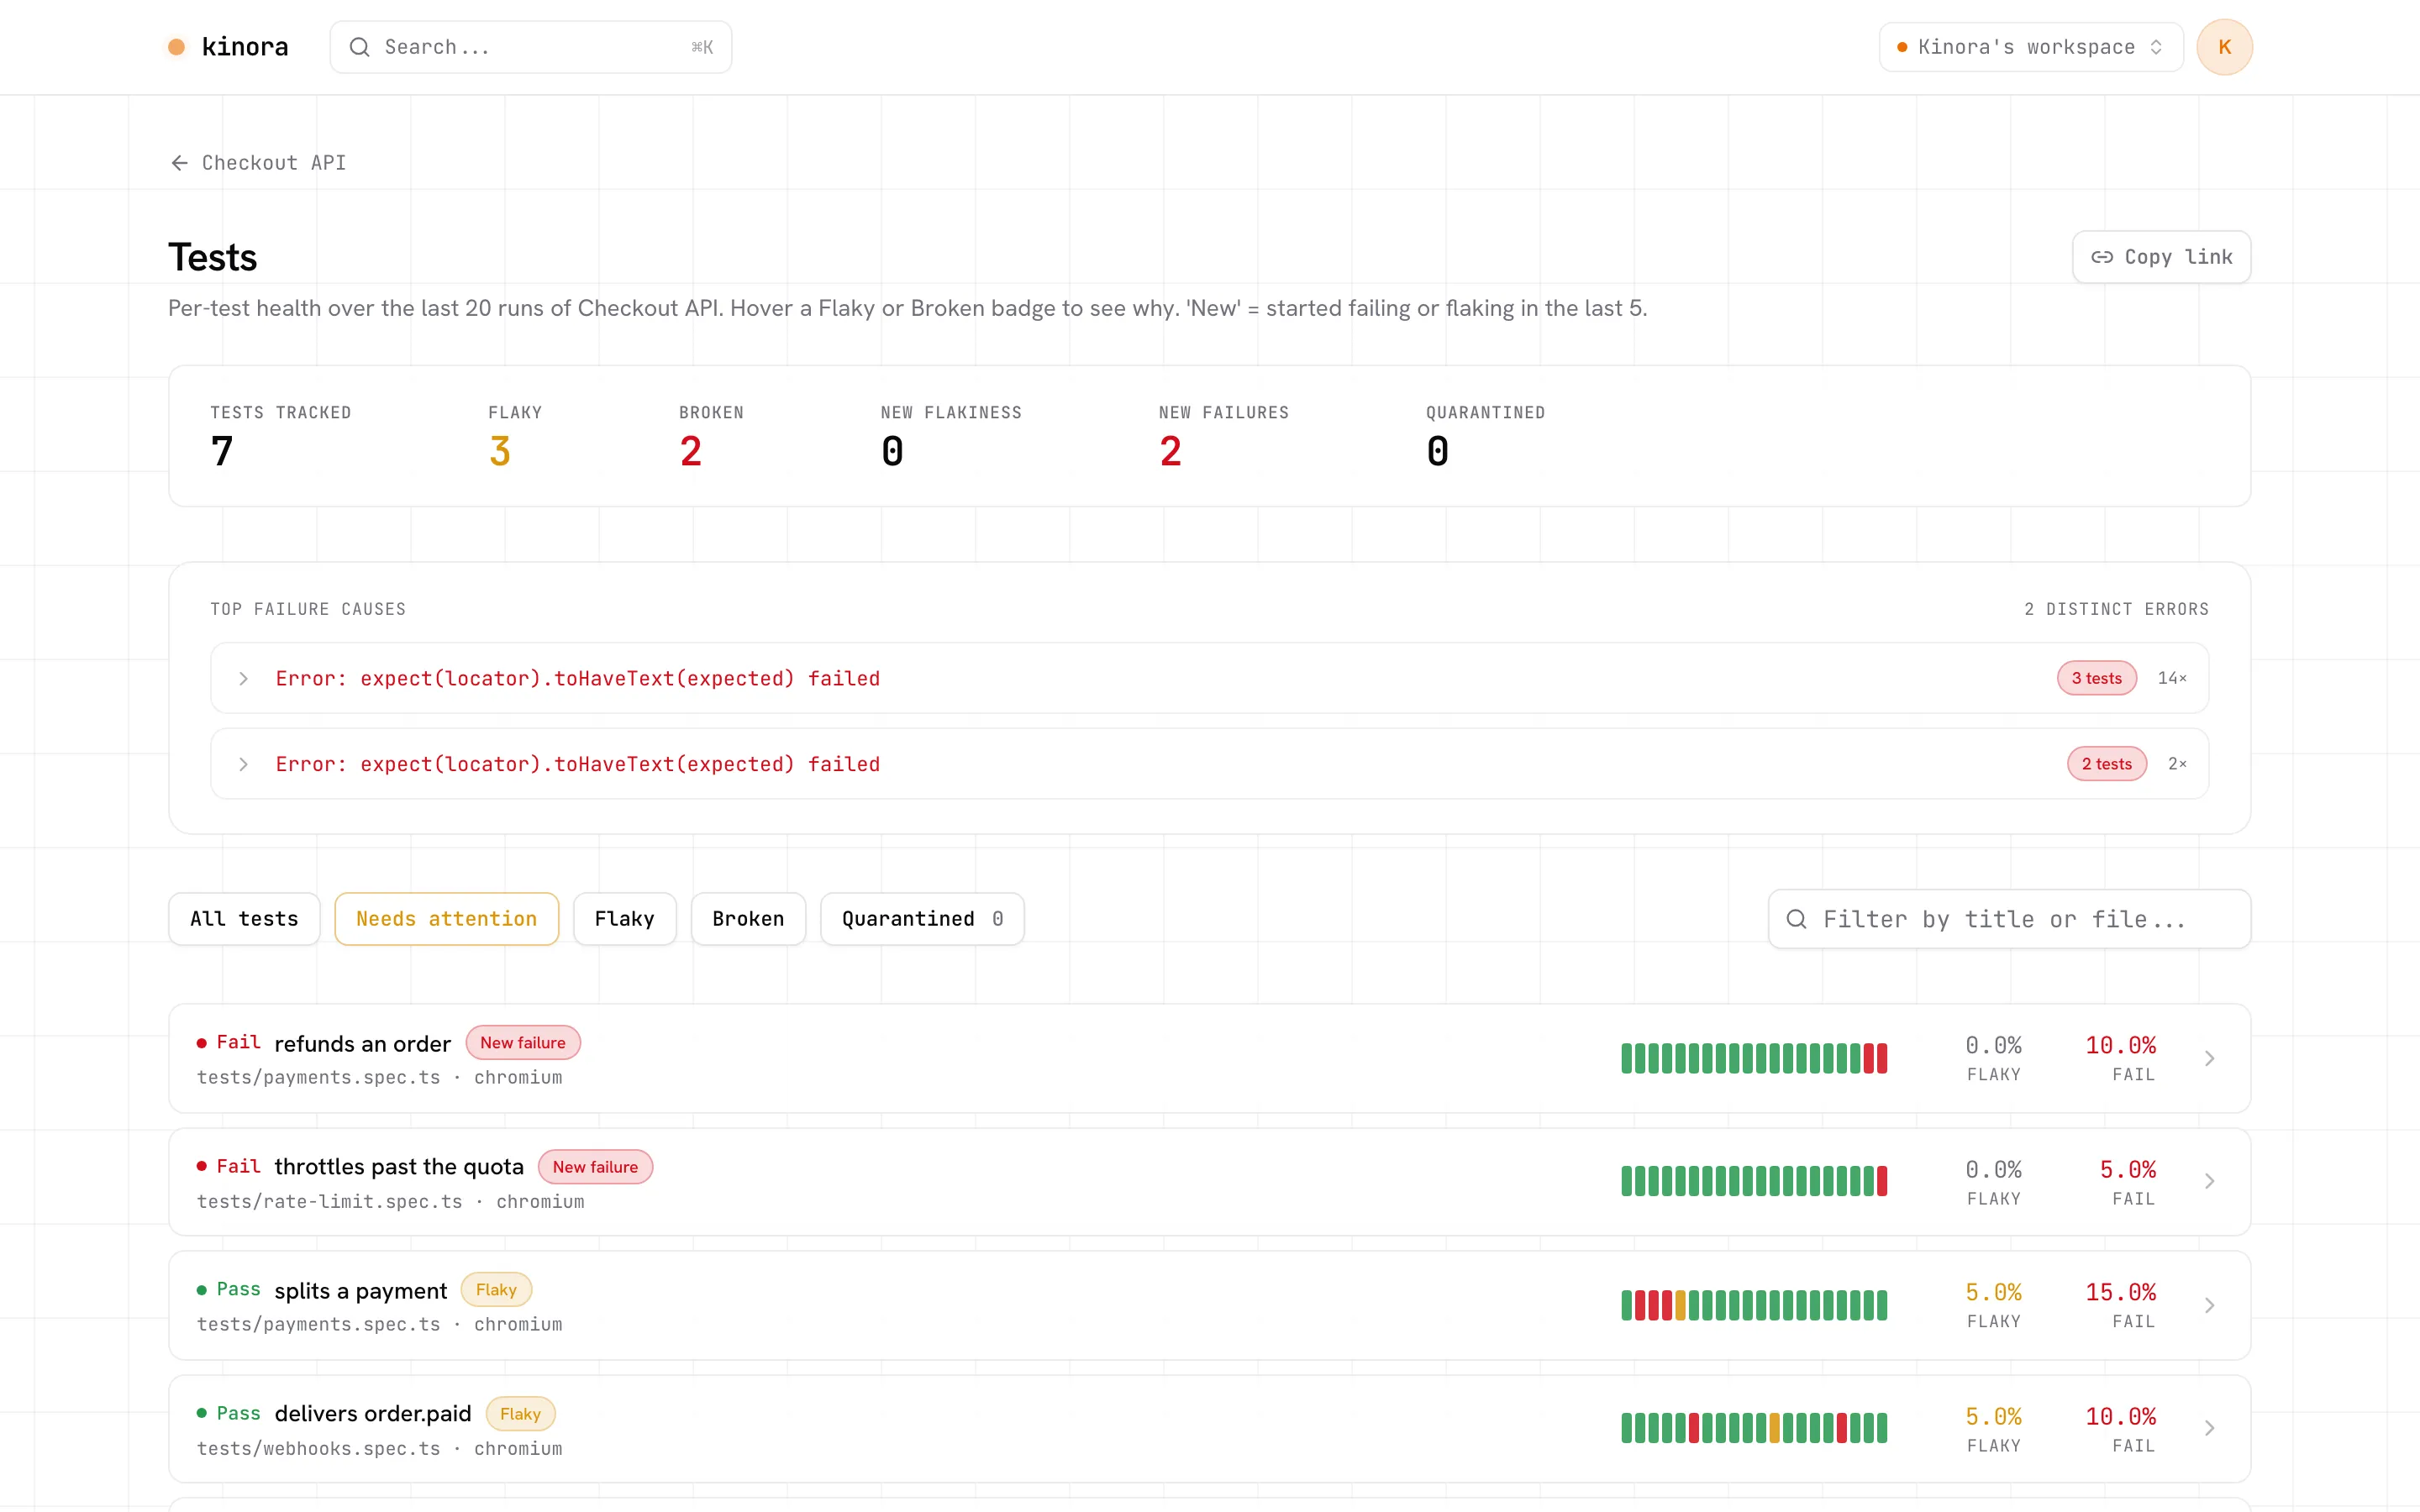This screenshot has width=2420, height=1512.
Task: Open the throttles past the quota test
Action: [1209, 1182]
